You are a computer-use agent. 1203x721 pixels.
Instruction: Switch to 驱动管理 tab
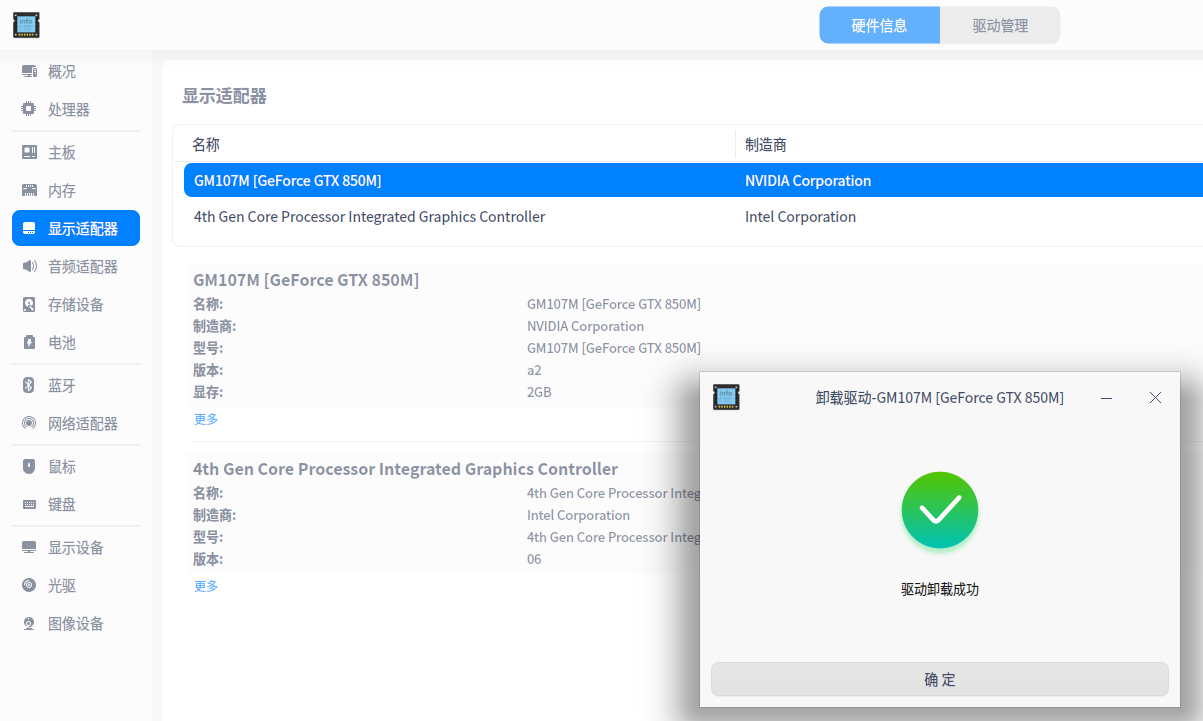[x=1000, y=25]
